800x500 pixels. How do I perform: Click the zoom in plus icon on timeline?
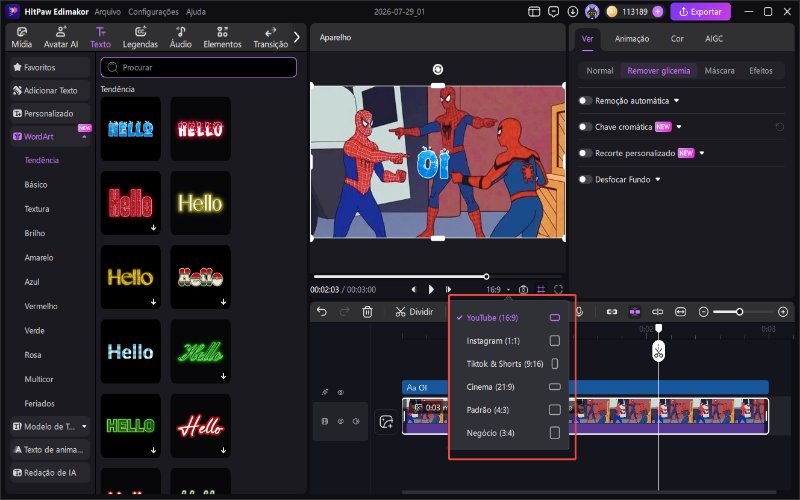click(783, 312)
